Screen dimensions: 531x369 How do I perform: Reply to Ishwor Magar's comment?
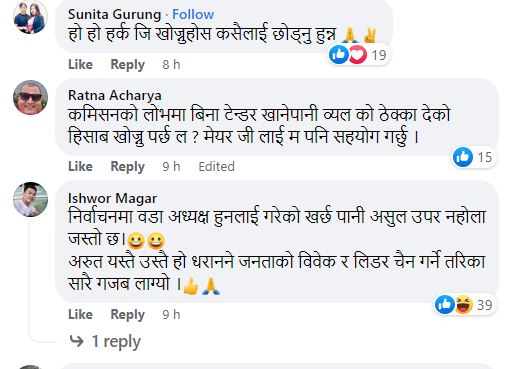(x=128, y=314)
